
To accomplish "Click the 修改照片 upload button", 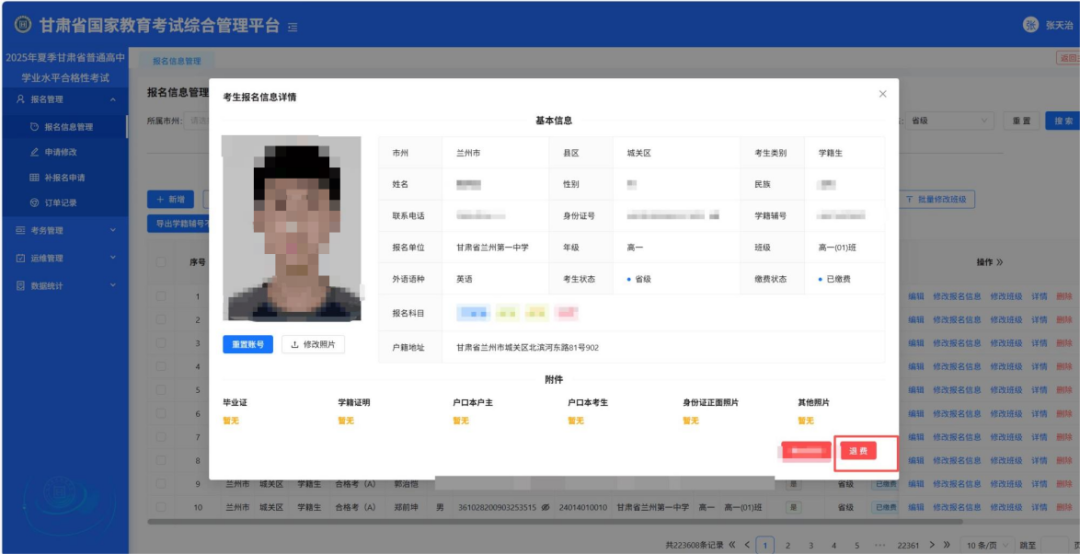I will pos(313,344).
